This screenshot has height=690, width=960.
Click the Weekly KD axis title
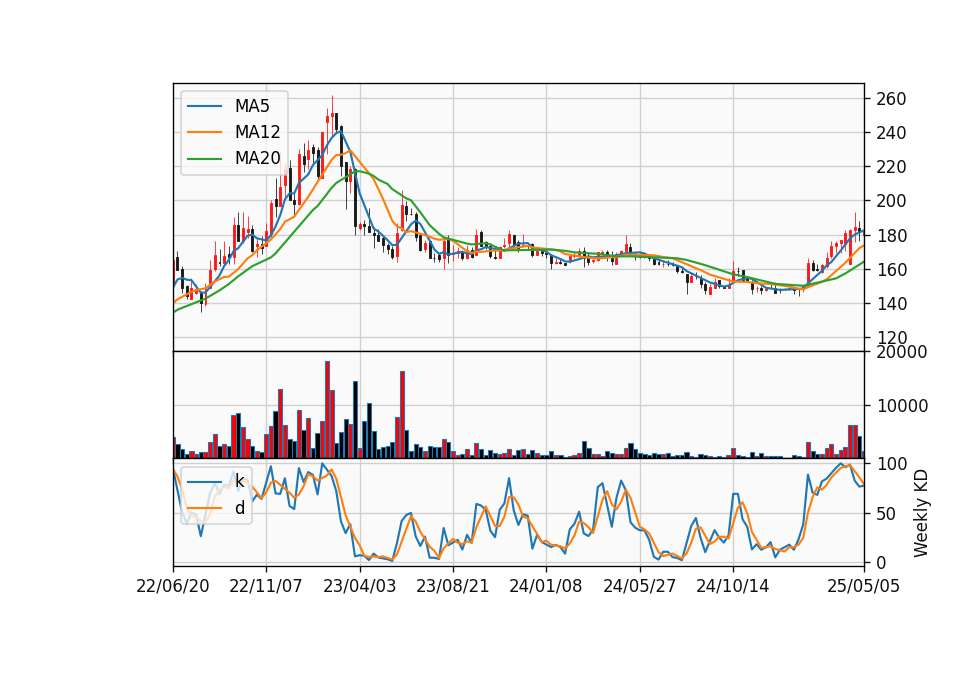point(921,513)
